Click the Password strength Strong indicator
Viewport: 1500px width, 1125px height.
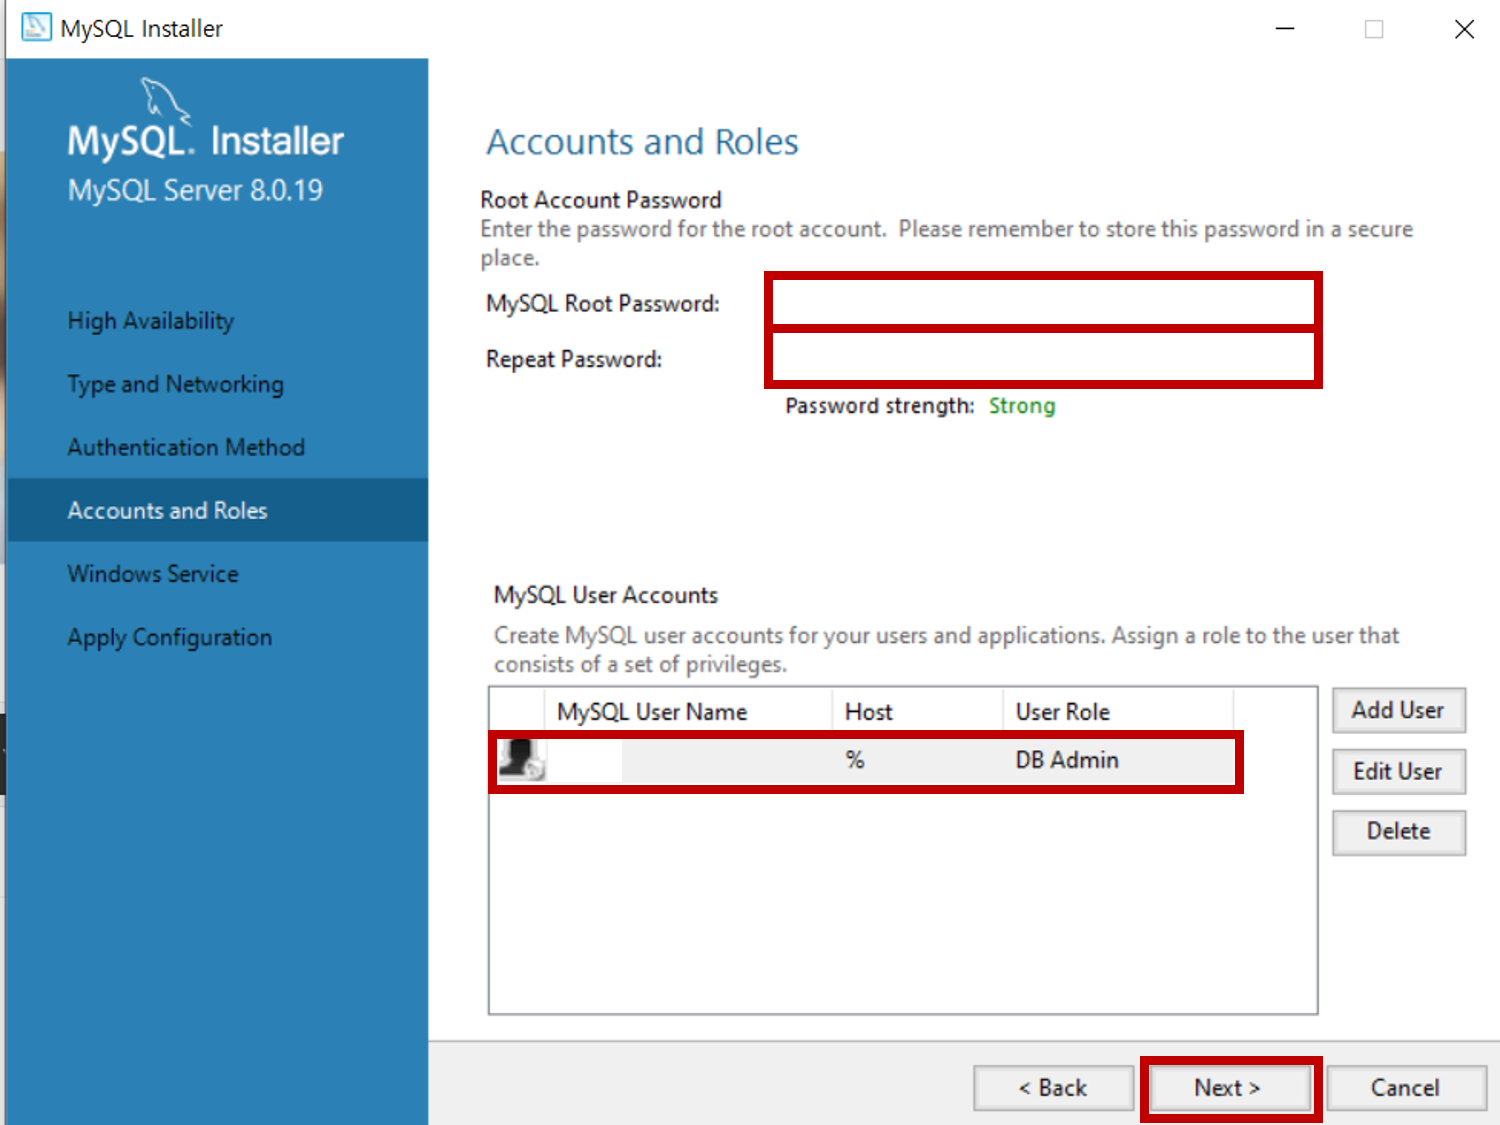click(1022, 406)
